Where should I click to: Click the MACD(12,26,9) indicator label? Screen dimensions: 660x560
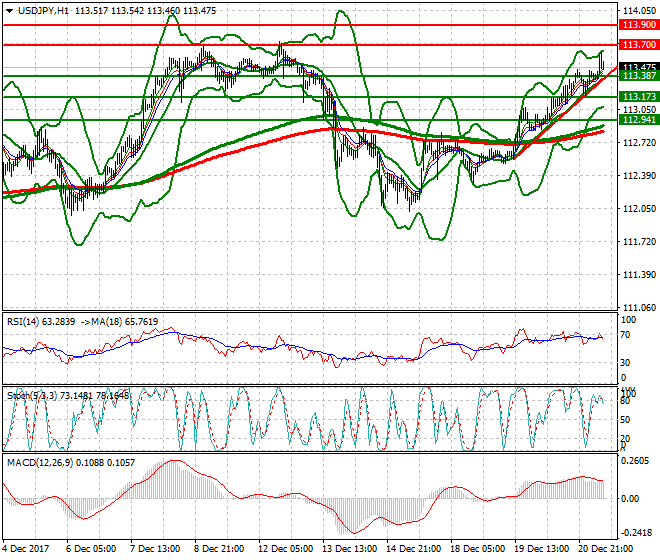point(37,463)
